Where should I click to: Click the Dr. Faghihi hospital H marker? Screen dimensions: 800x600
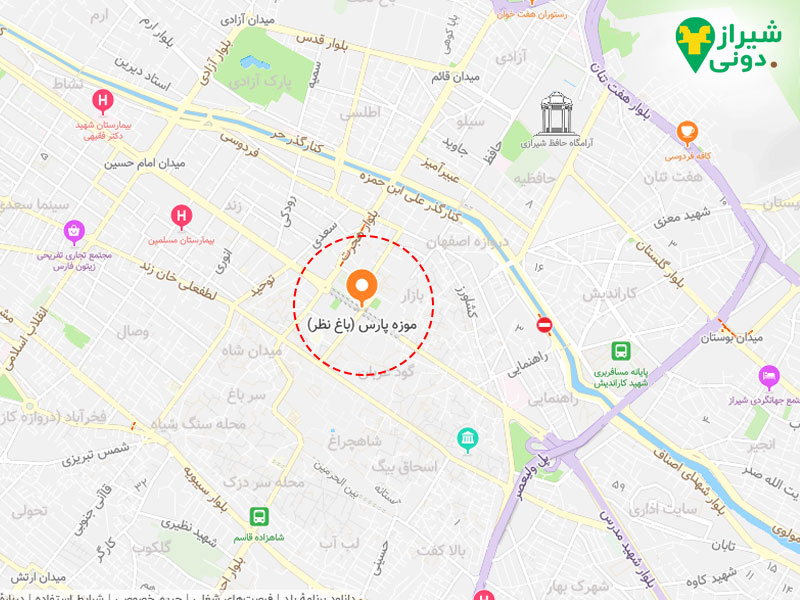[x=103, y=101]
